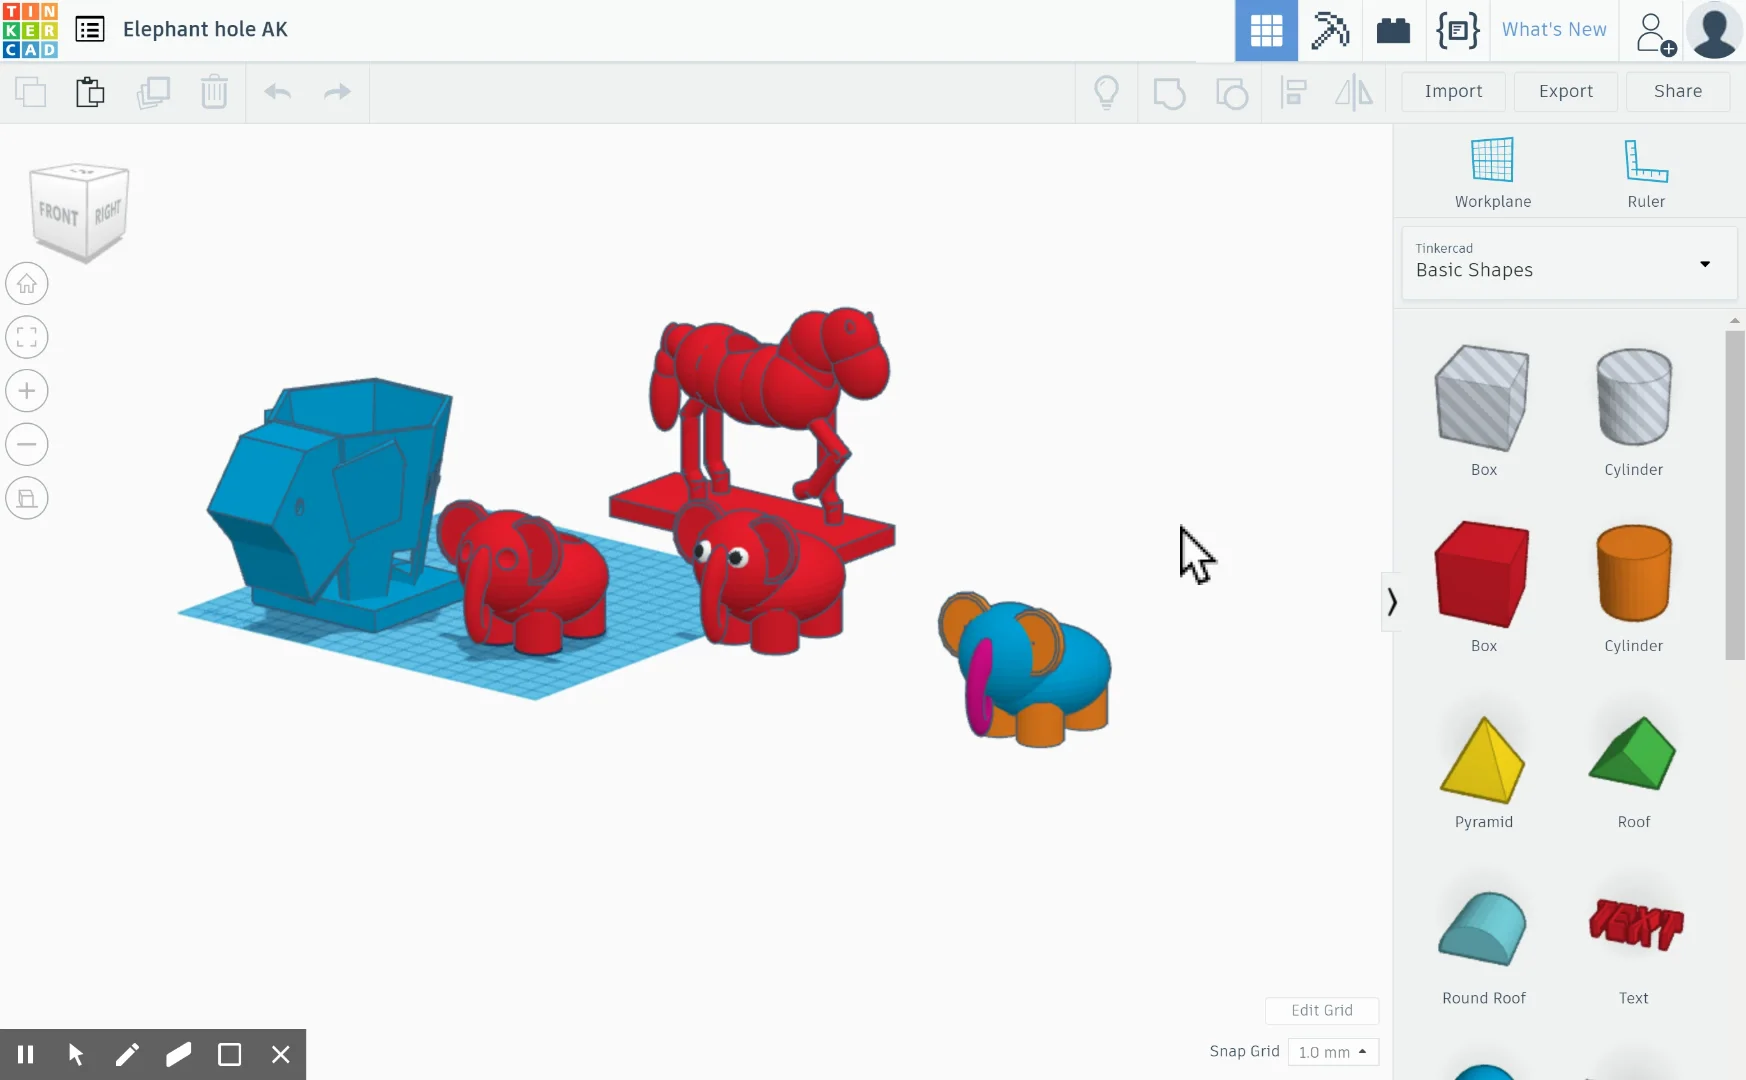
Task: Open the Align tool
Action: pos(1295,92)
